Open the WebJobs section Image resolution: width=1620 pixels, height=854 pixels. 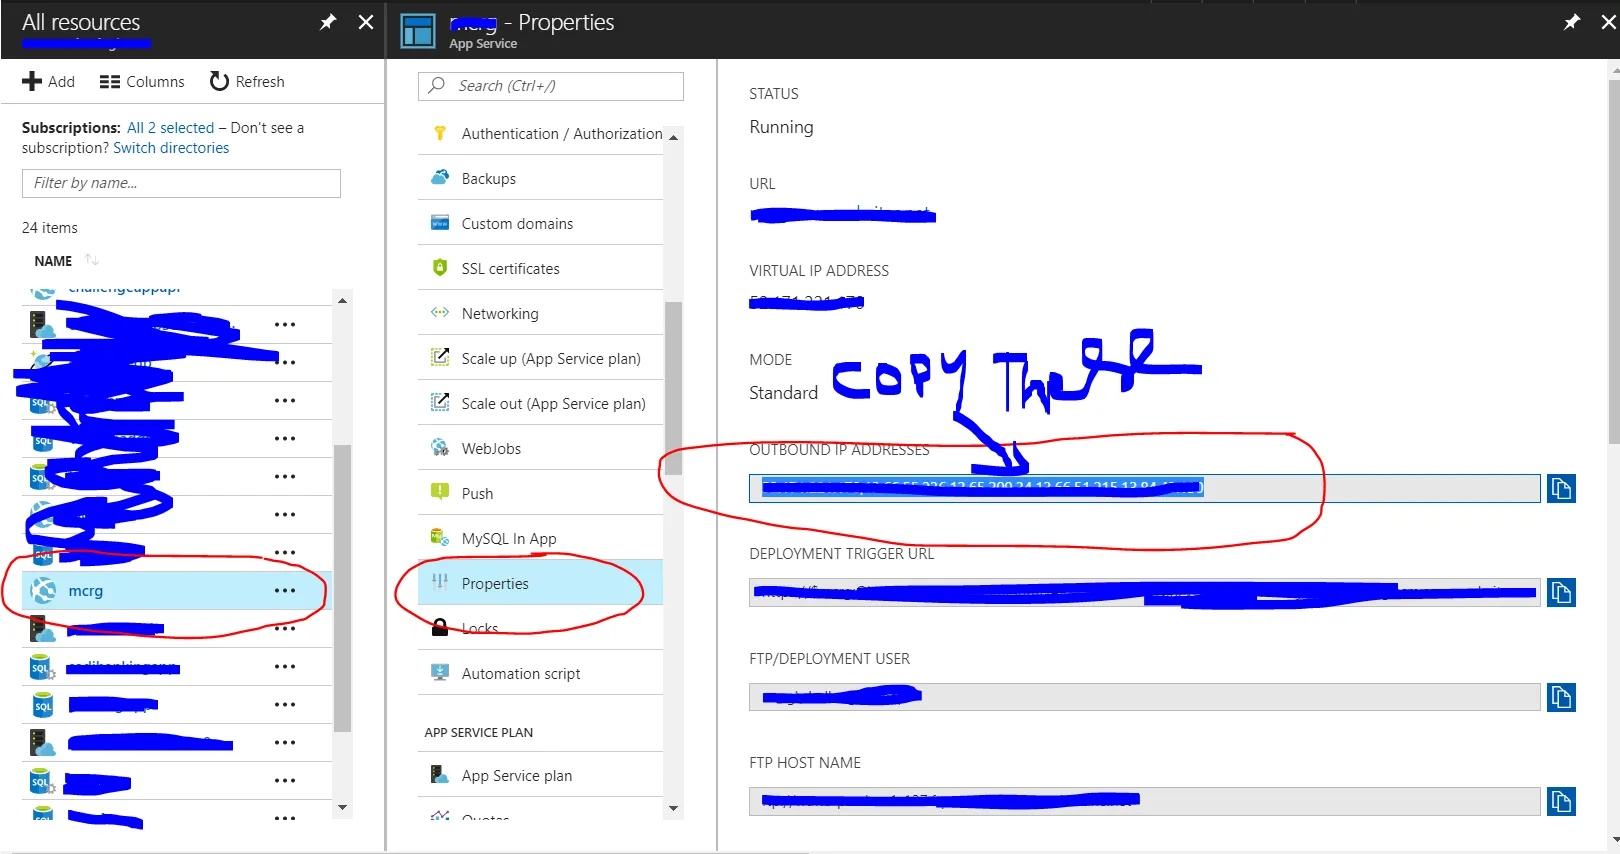[x=540, y=448]
